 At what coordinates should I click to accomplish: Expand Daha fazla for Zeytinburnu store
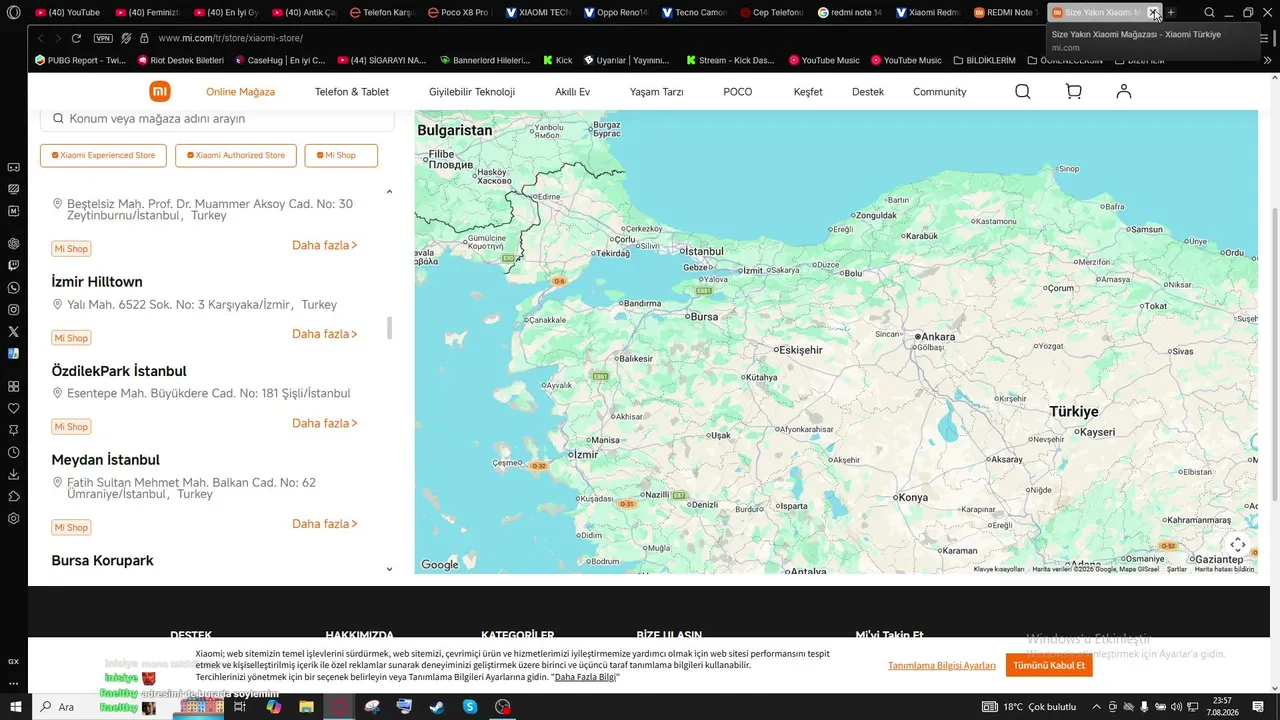[325, 245]
